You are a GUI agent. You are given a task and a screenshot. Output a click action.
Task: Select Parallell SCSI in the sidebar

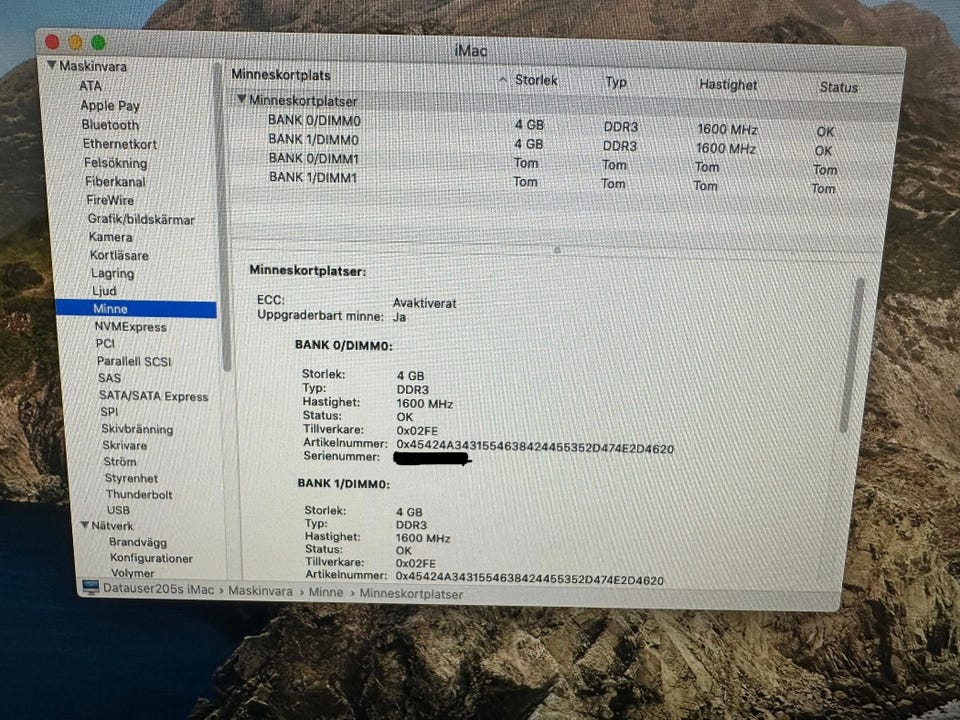tap(134, 361)
